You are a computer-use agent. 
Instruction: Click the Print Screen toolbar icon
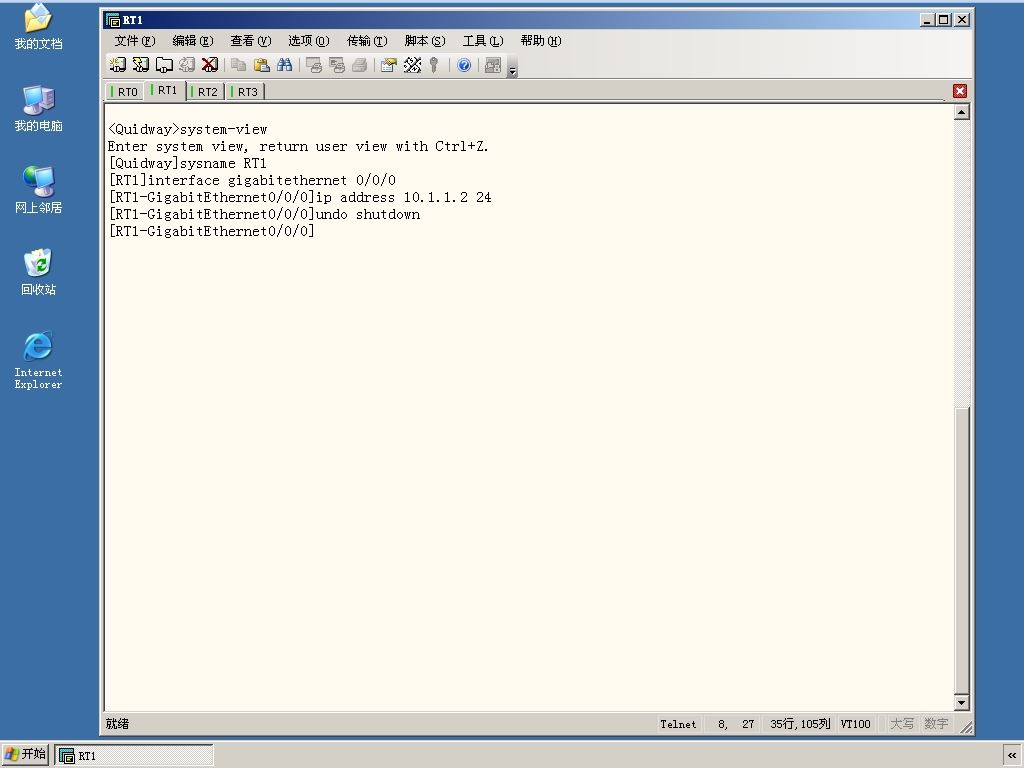[x=314, y=65]
